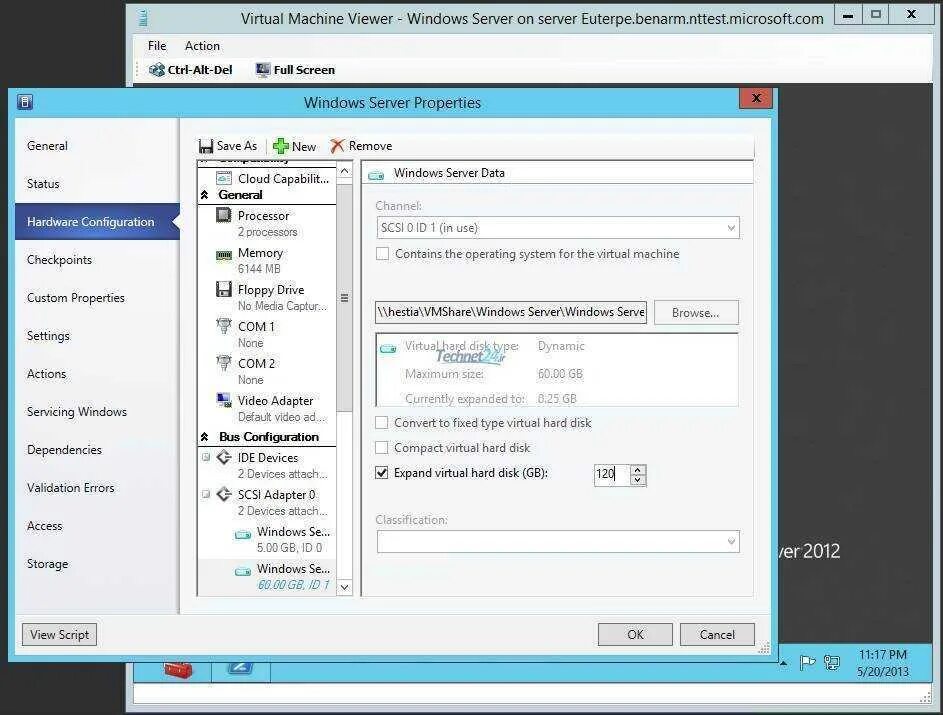
Task: Select the COM 1 port icon
Action: point(224,326)
